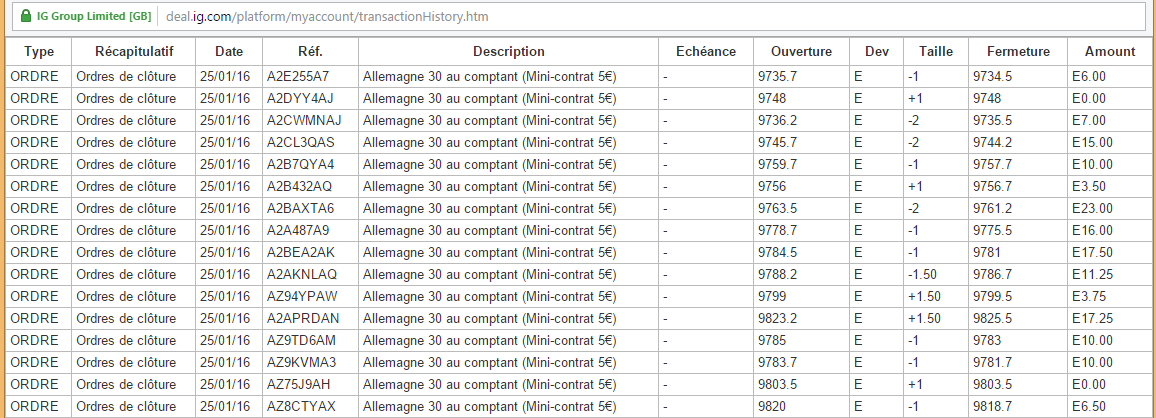Screen dimensions: 1156x418
Task: Click reference AZ8CTYAX in last row
Action: [301, 406]
